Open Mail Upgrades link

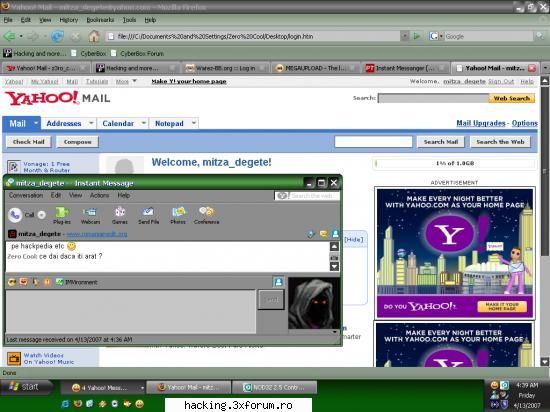481,123
